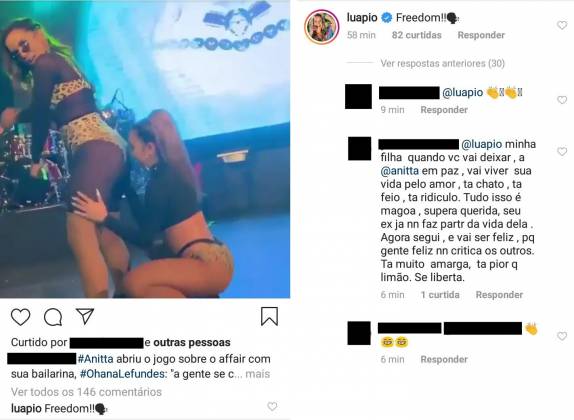Open @anitta mention in long reply
Screen dimensions: 574x420
coord(399,171)
